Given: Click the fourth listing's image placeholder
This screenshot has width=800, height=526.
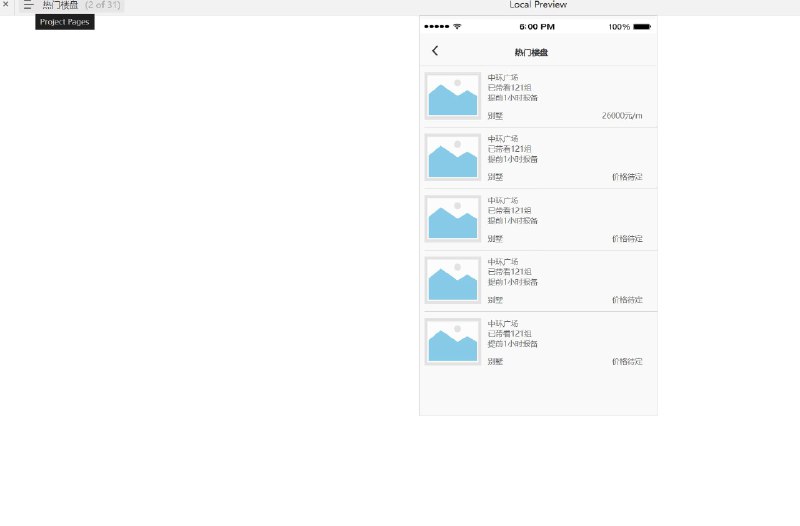Looking at the screenshot, I should point(453,280).
